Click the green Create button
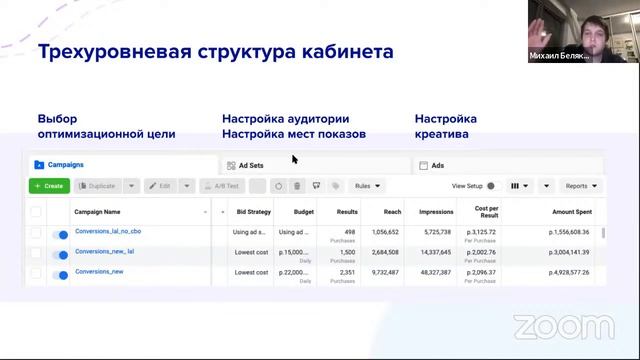Screen dimensions: 640x360 pyautogui.click(x=49, y=186)
